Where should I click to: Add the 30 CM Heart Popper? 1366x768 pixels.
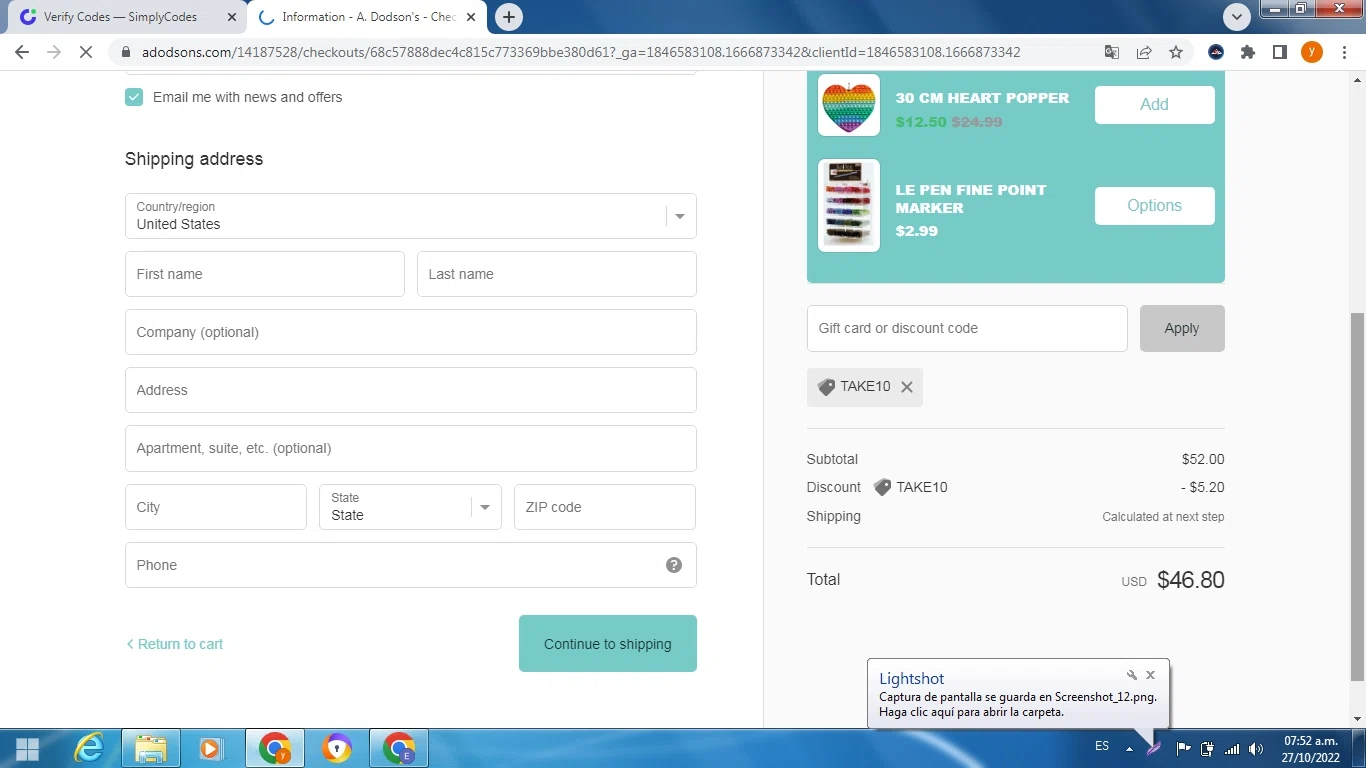(x=1154, y=104)
